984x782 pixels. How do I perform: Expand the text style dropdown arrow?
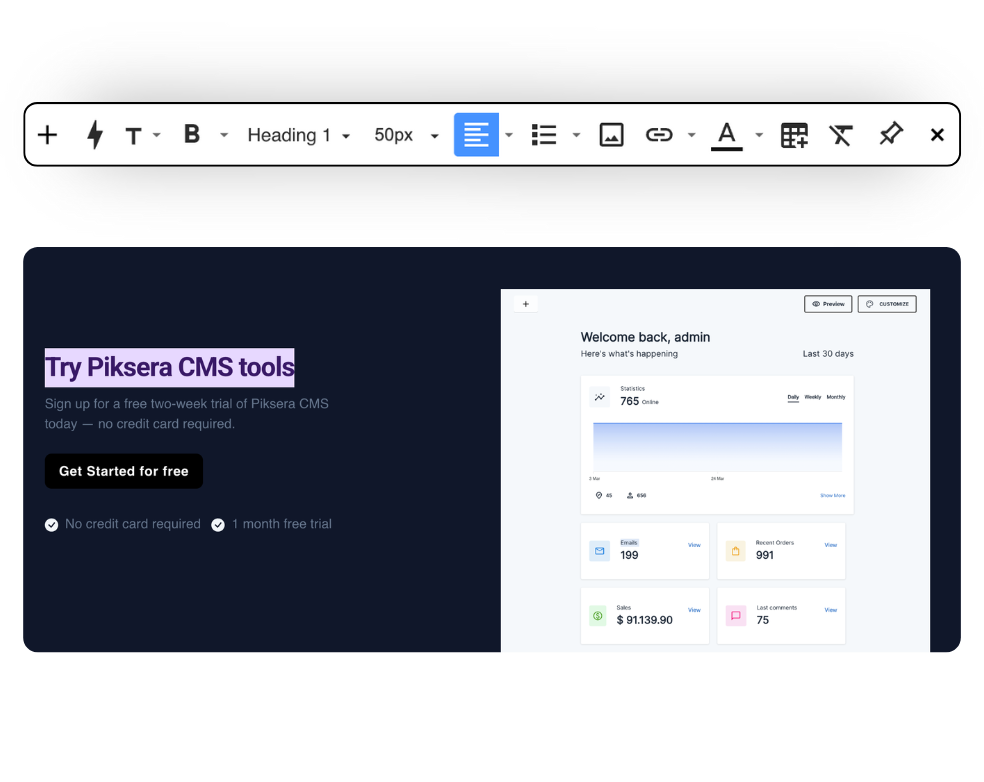click(x=157, y=135)
